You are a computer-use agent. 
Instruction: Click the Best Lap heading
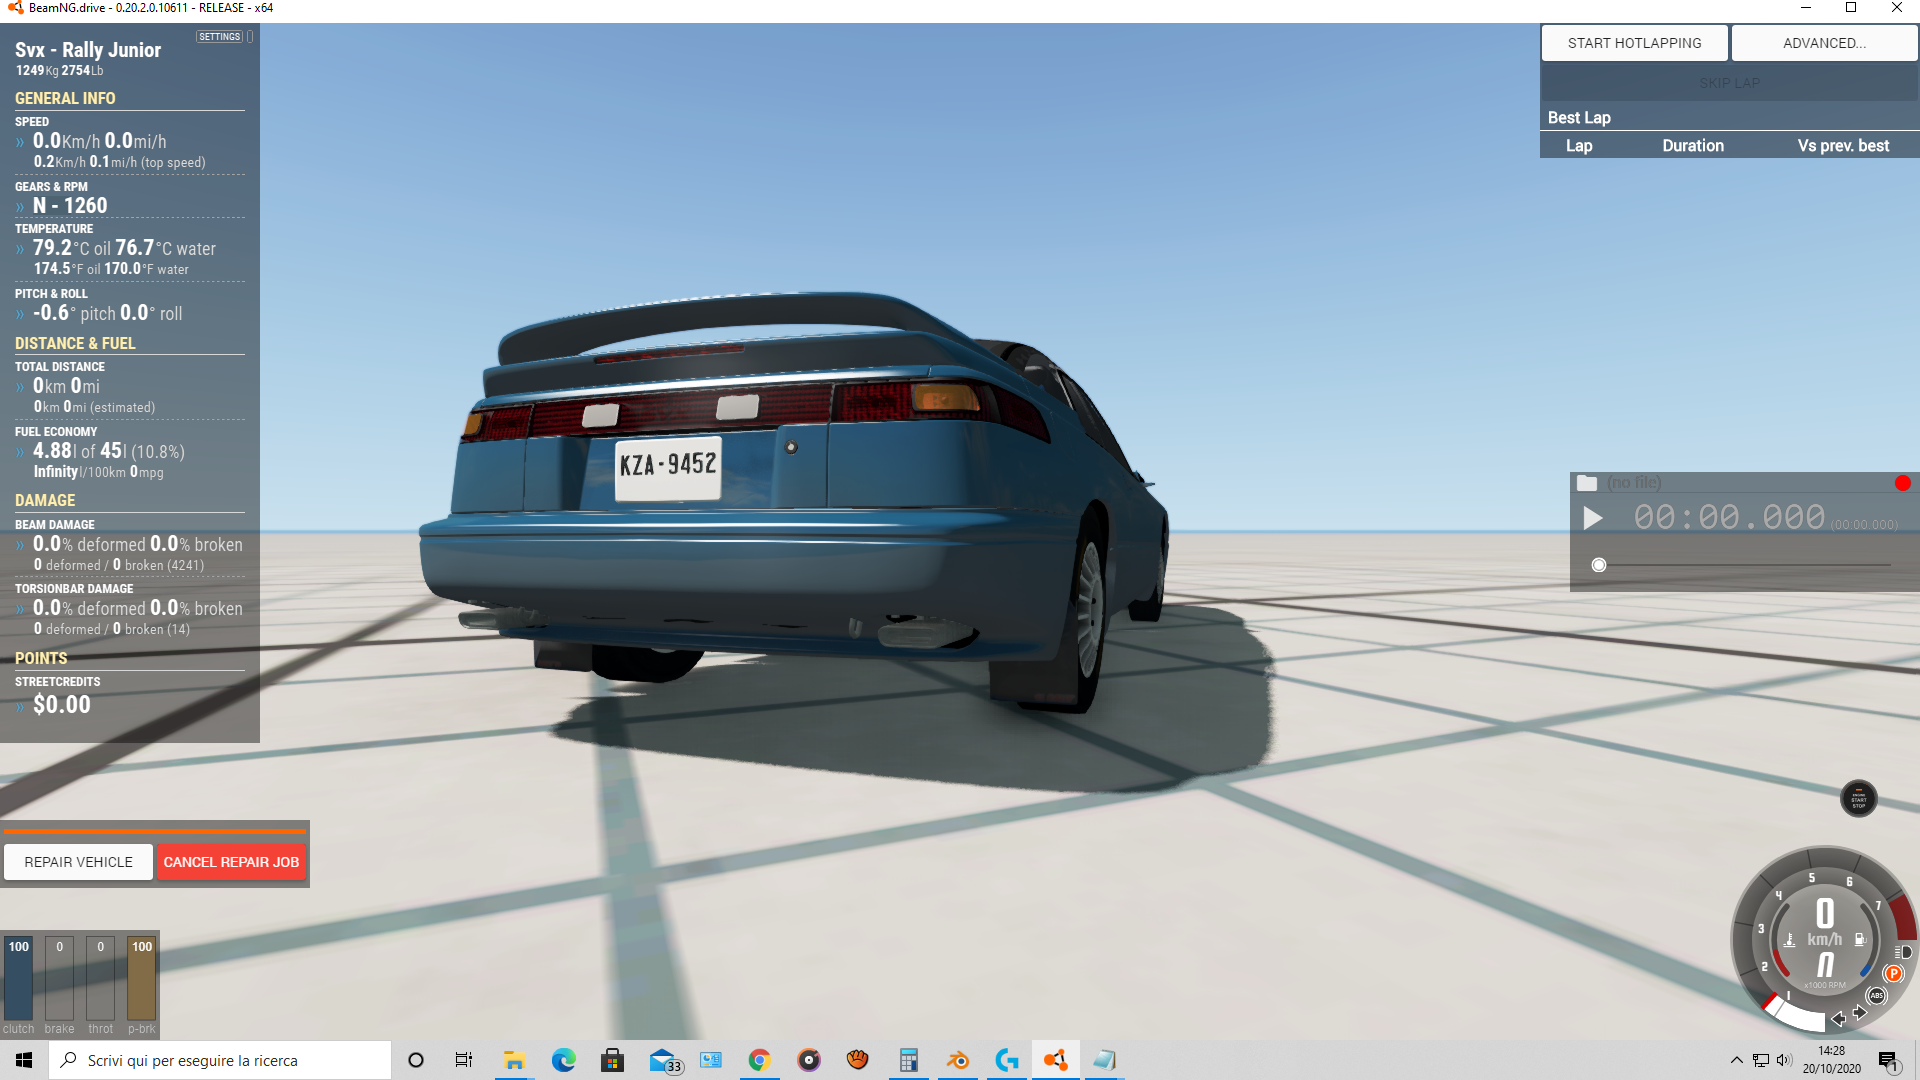pyautogui.click(x=1579, y=118)
